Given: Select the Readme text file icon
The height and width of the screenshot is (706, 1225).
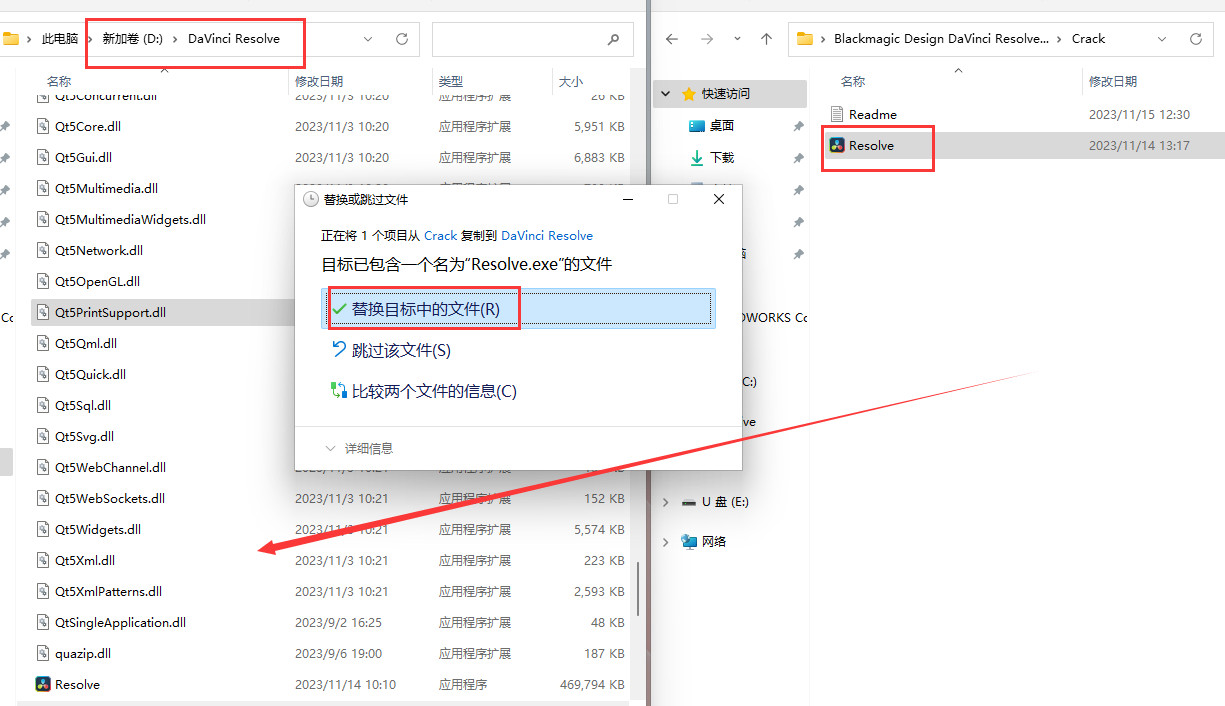Looking at the screenshot, I should [837, 115].
